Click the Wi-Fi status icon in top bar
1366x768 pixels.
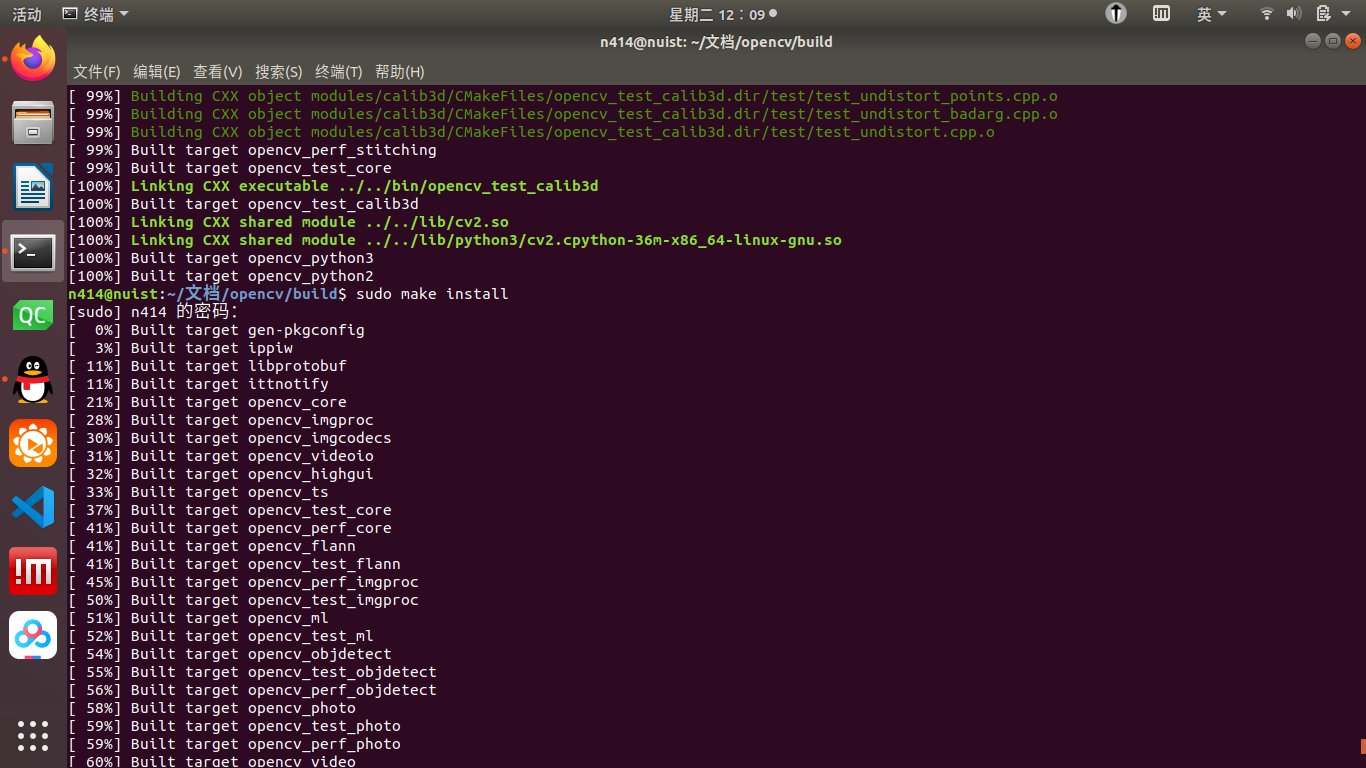click(x=1266, y=14)
